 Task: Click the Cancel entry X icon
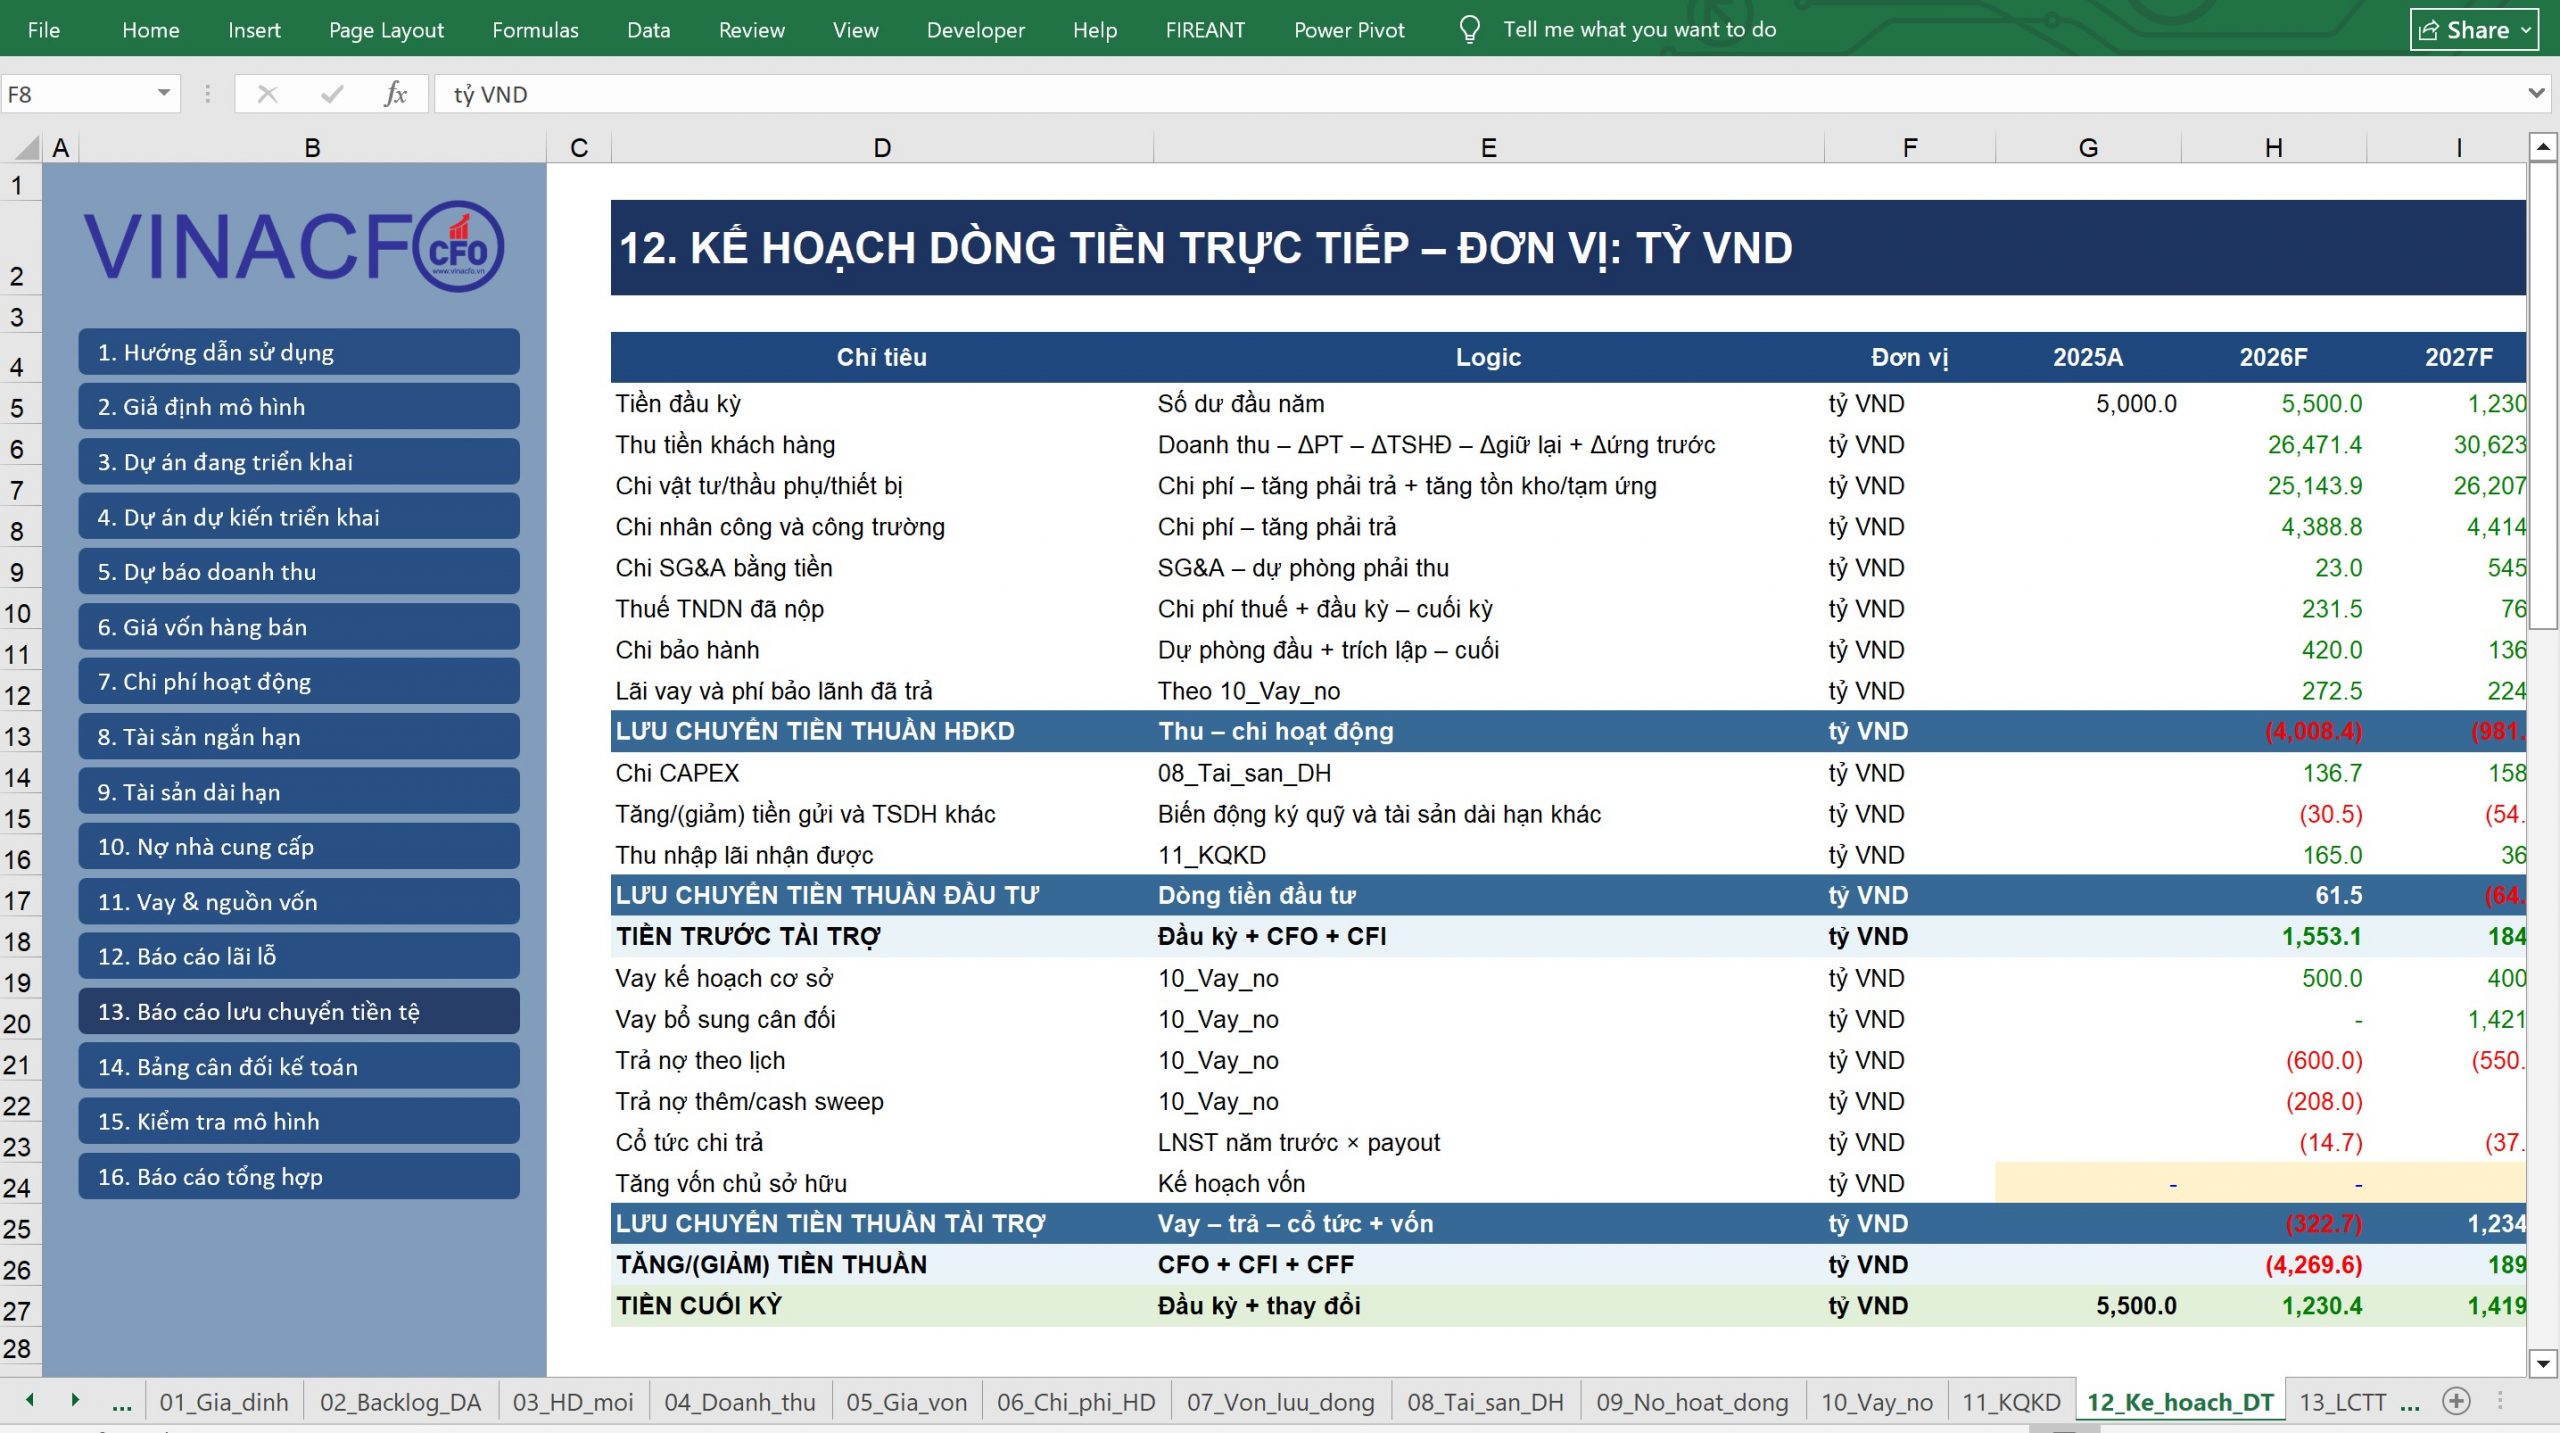267,94
